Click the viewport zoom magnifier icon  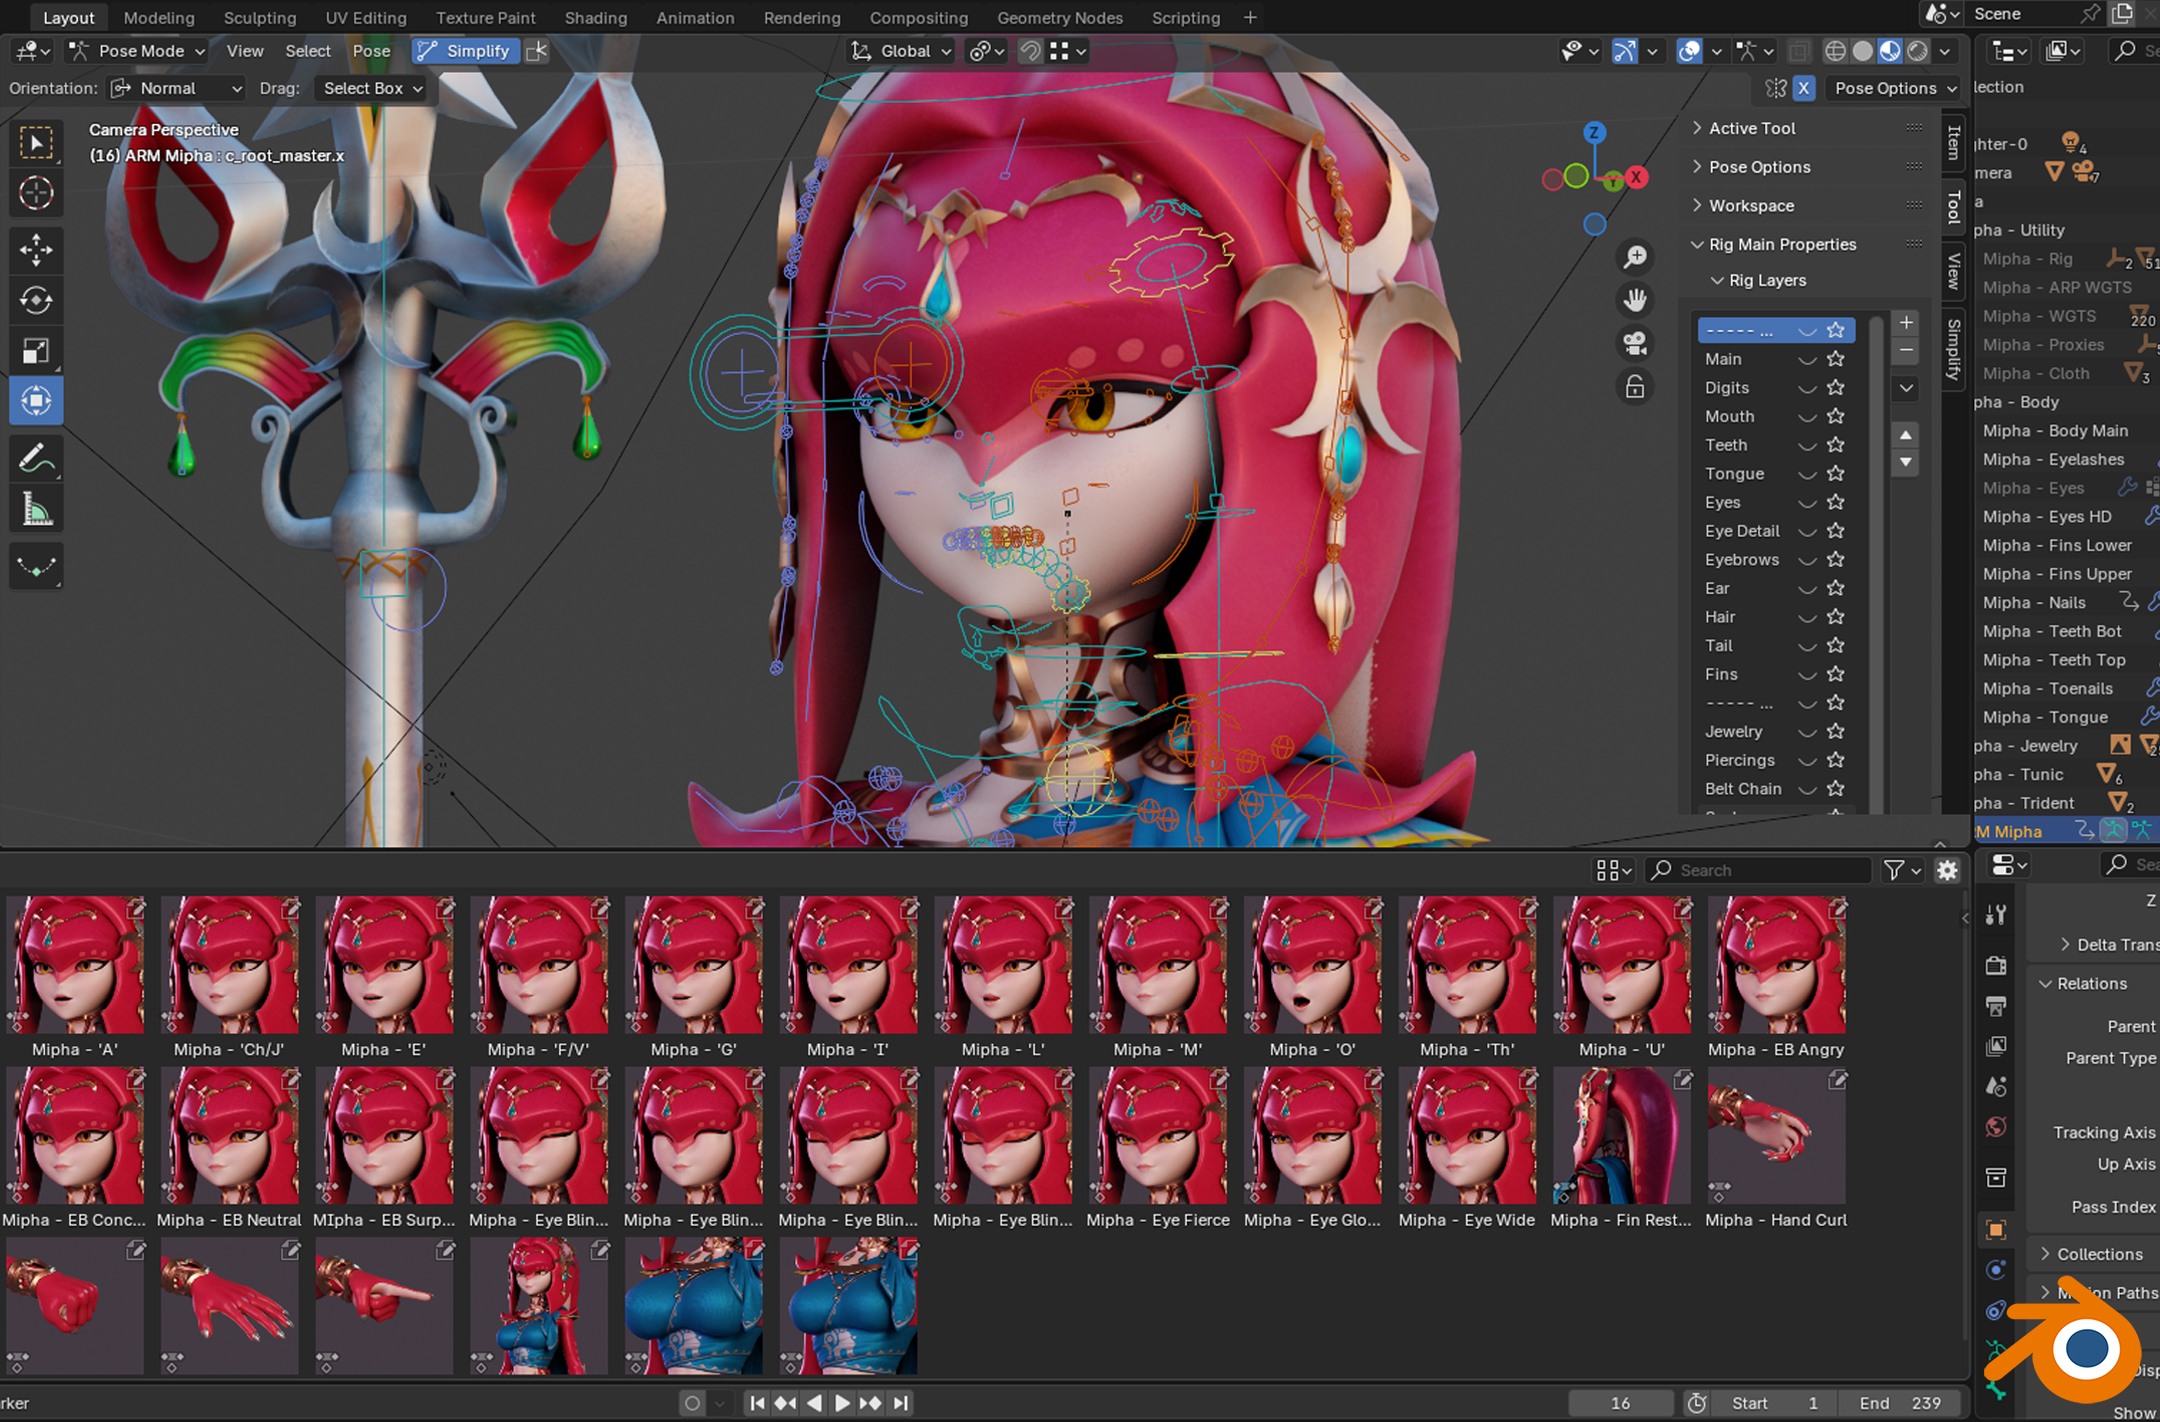1635,257
